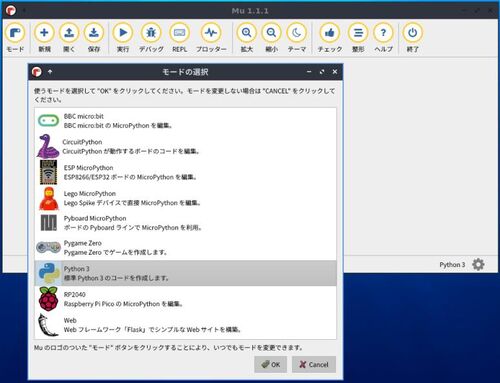
Task: Dismiss the dialog with Cancel
Action: pyautogui.click(x=314, y=365)
